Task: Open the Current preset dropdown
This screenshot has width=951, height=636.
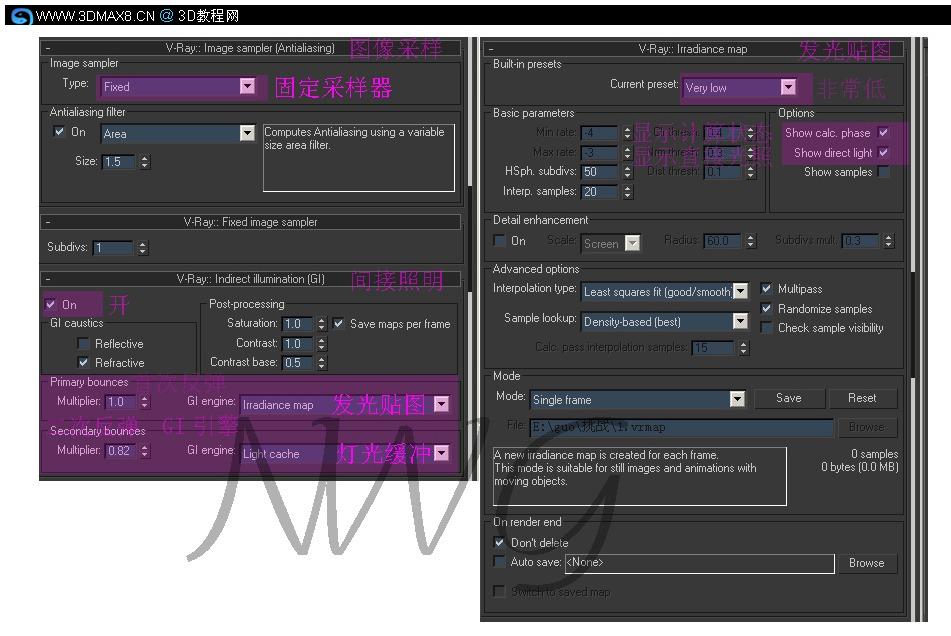Action: click(739, 88)
